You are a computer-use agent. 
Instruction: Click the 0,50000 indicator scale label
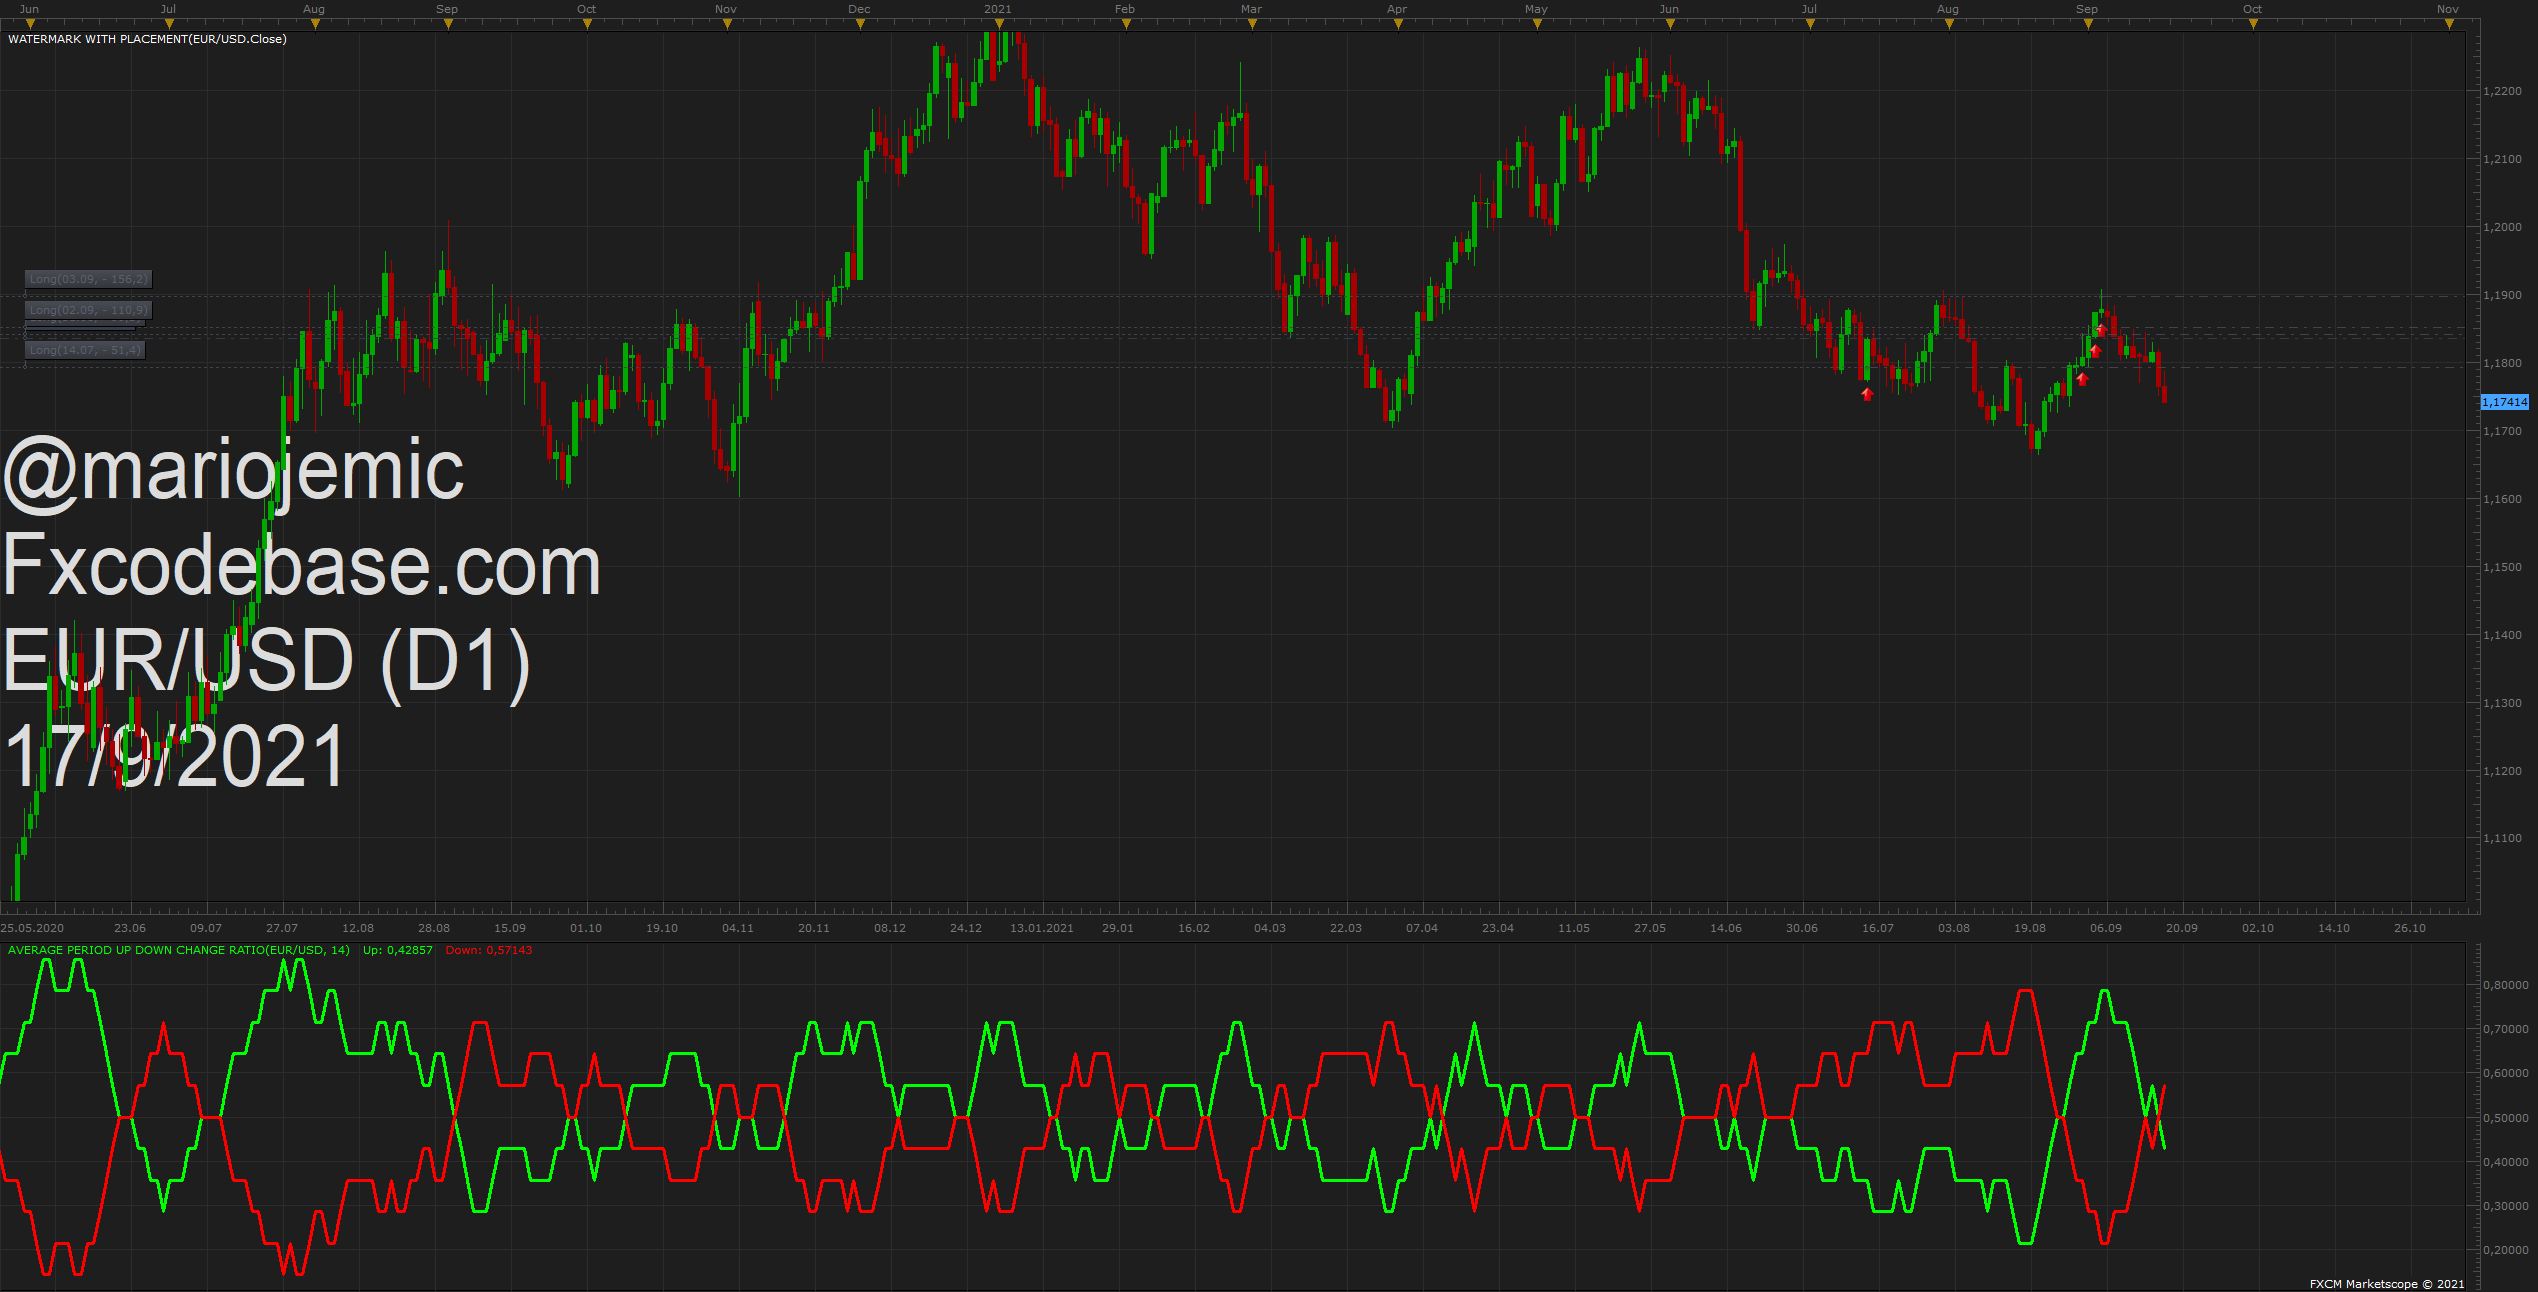pos(2506,1118)
